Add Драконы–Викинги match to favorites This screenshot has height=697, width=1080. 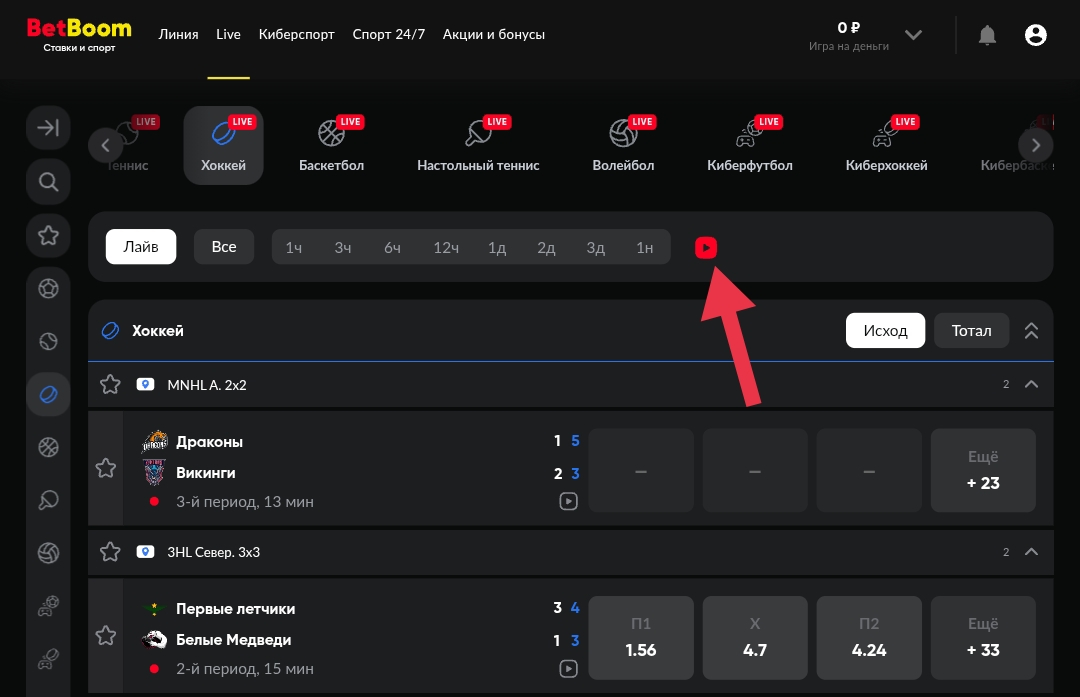(x=105, y=468)
